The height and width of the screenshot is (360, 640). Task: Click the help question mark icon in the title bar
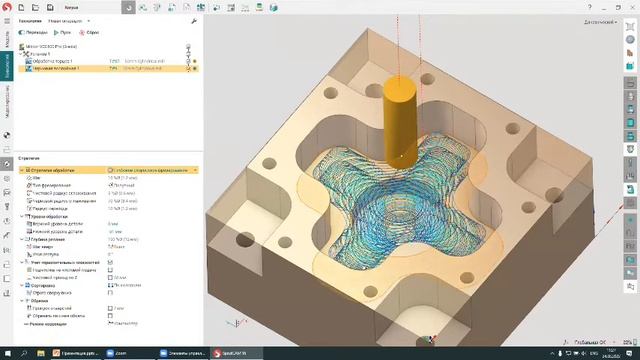[590, 7]
